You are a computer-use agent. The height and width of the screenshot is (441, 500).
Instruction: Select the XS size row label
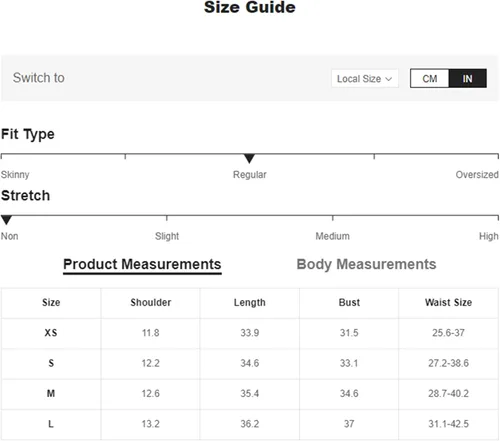pos(51,333)
